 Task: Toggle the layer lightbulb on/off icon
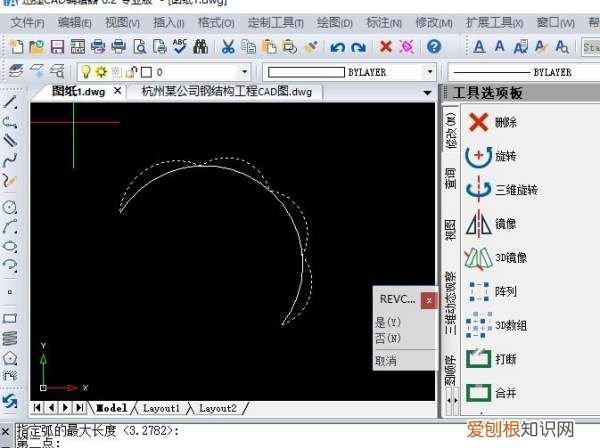pyautogui.click(x=86, y=72)
